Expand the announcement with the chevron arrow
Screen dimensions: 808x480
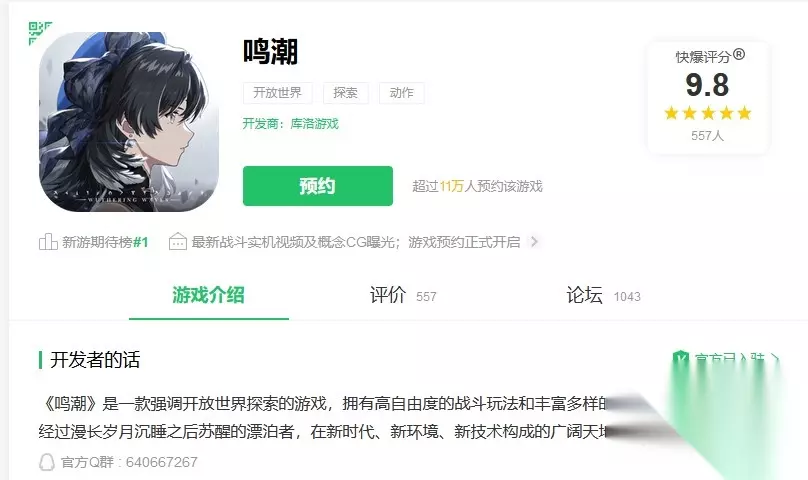click(x=534, y=241)
